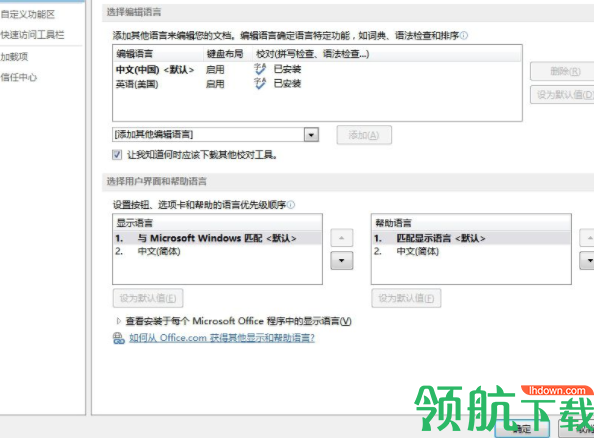Viewport: 594px width, 438px height.
Task: Toggle 让我知道何时应该下载其他校对工具 checkbox
Action: point(117,155)
